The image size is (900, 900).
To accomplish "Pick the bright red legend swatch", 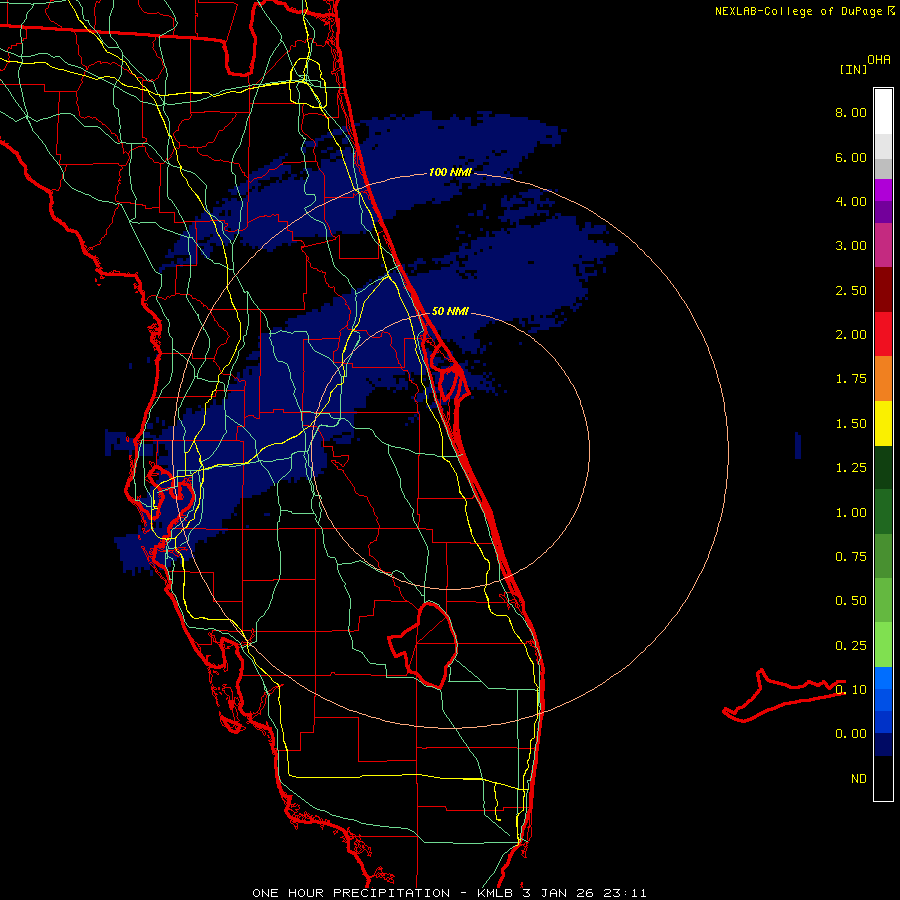I will pos(883,334).
